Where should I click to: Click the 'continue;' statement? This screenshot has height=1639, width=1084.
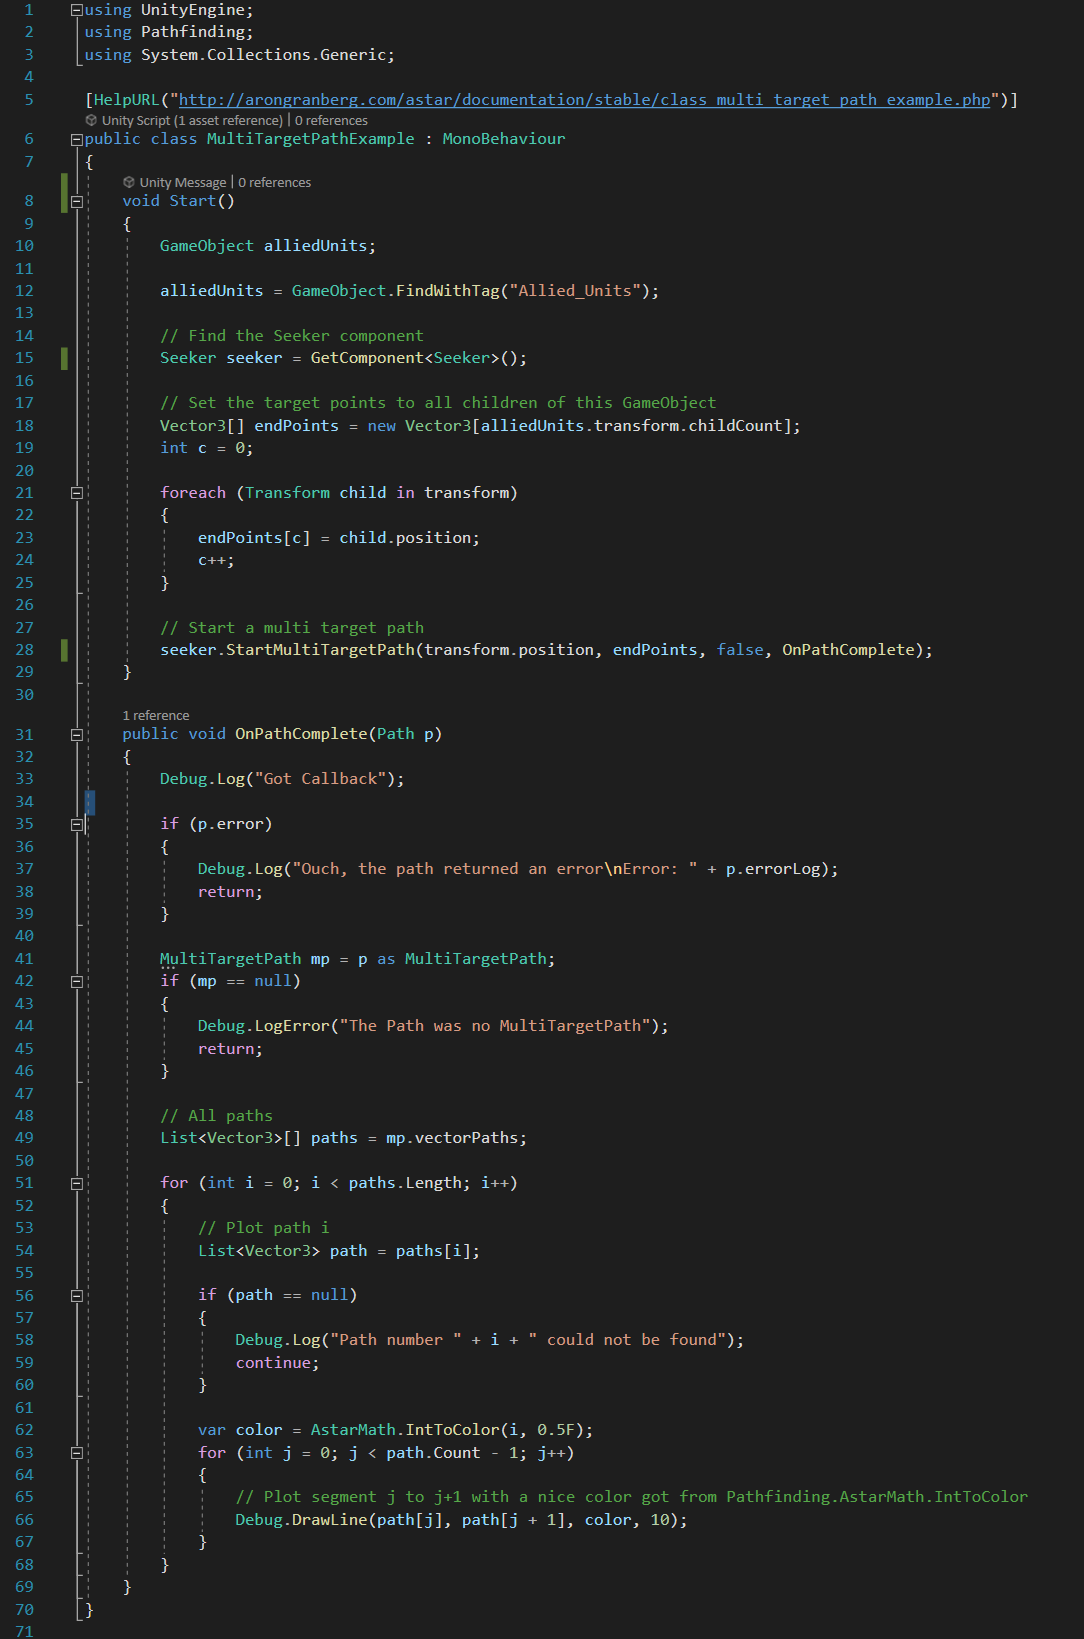click(277, 1363)
